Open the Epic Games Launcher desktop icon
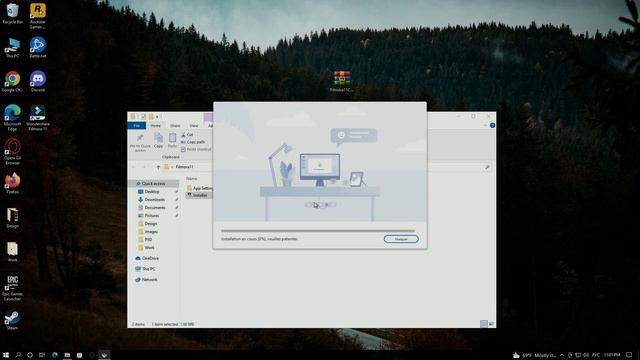This screenshot has width=640, height=360. (x=12, y=288)
